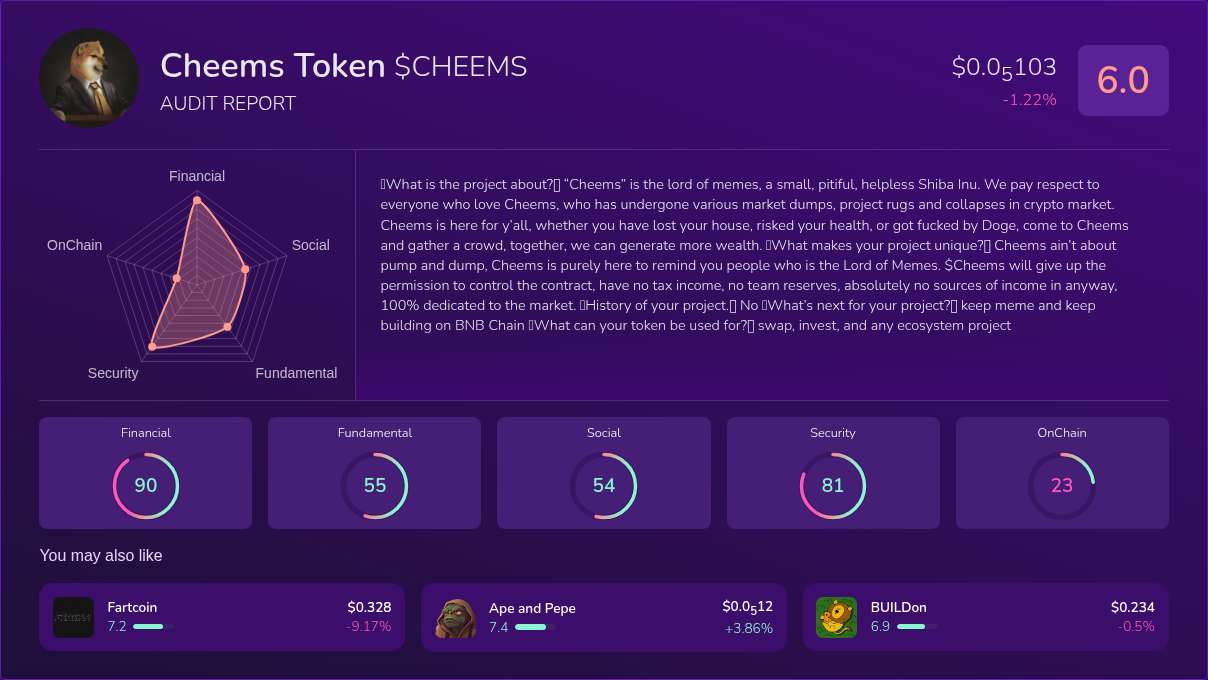This screenshot has height=680, width=1208.
Task: Click the Ape and Pepe avatar icon
Action: tap(455, 617)
